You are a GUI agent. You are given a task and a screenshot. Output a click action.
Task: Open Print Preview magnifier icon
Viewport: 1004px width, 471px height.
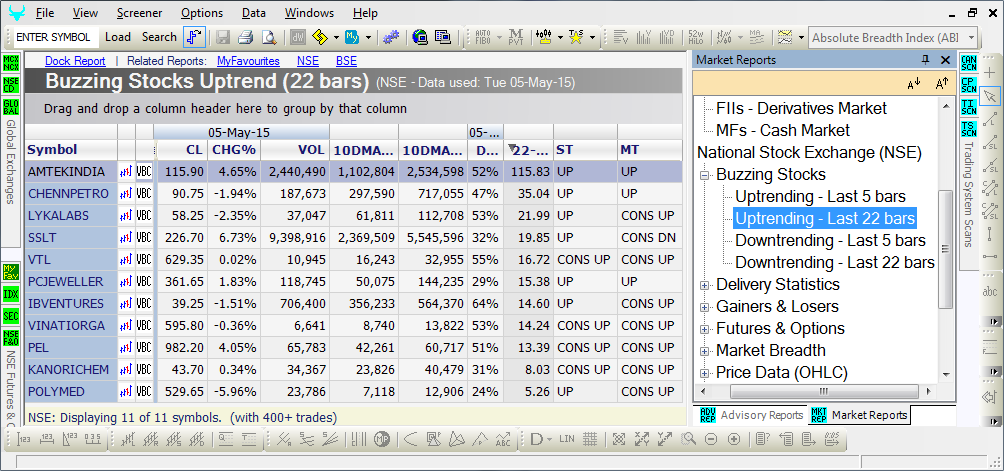pyautogui.click(x=269, y=37)
